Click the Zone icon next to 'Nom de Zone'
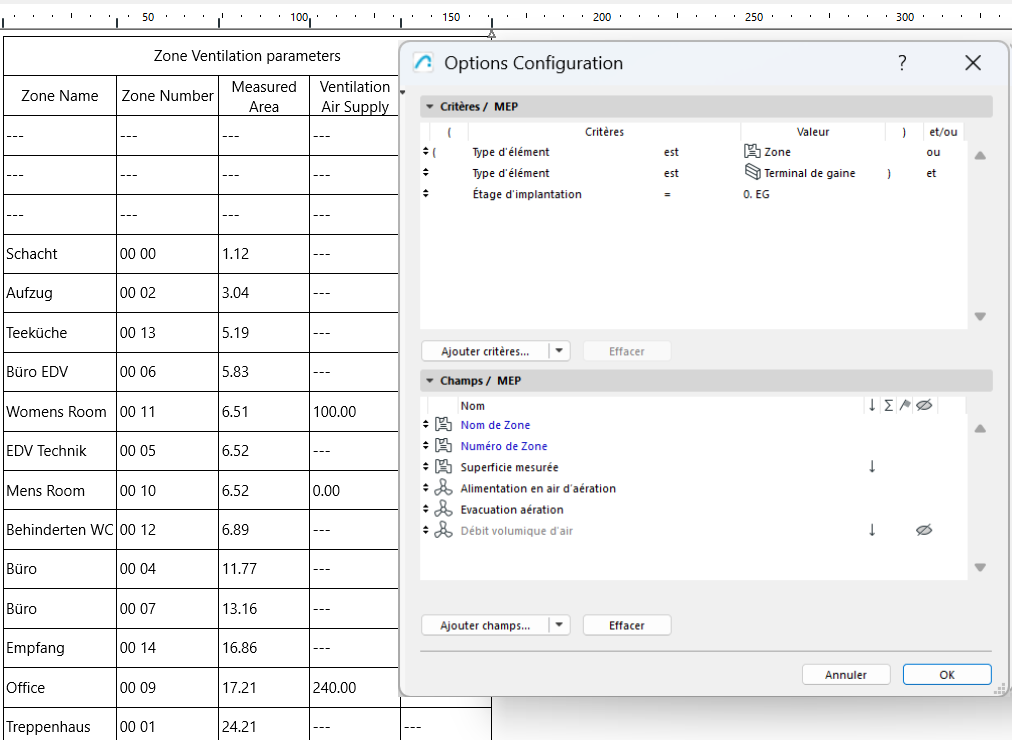 coord(442,424)
